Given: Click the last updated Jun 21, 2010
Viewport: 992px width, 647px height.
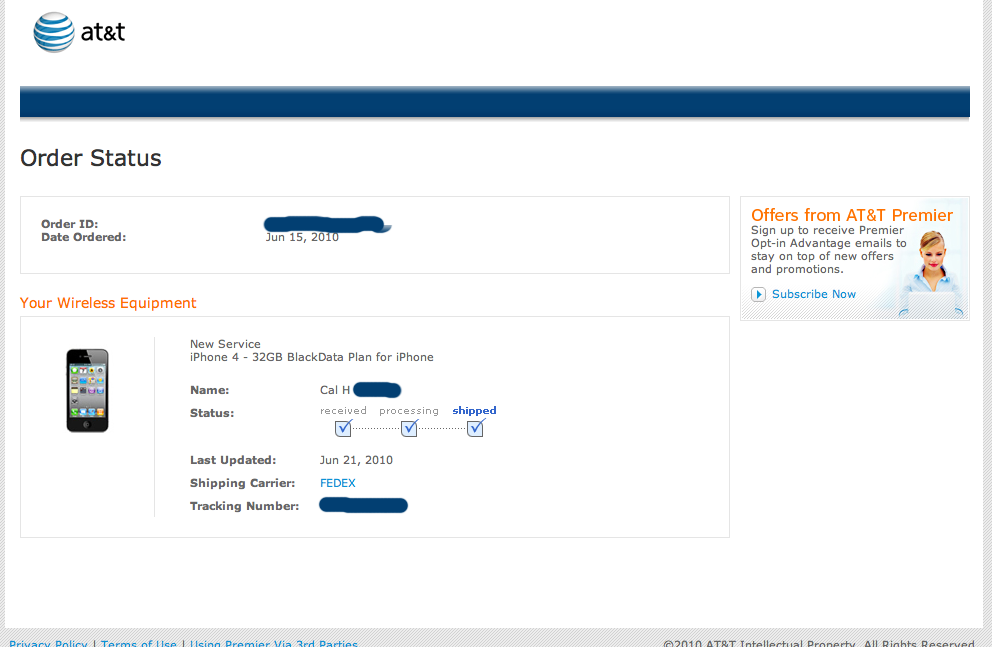Looking at the screenshot, I should pyautogui.click(x=356, y=460).
